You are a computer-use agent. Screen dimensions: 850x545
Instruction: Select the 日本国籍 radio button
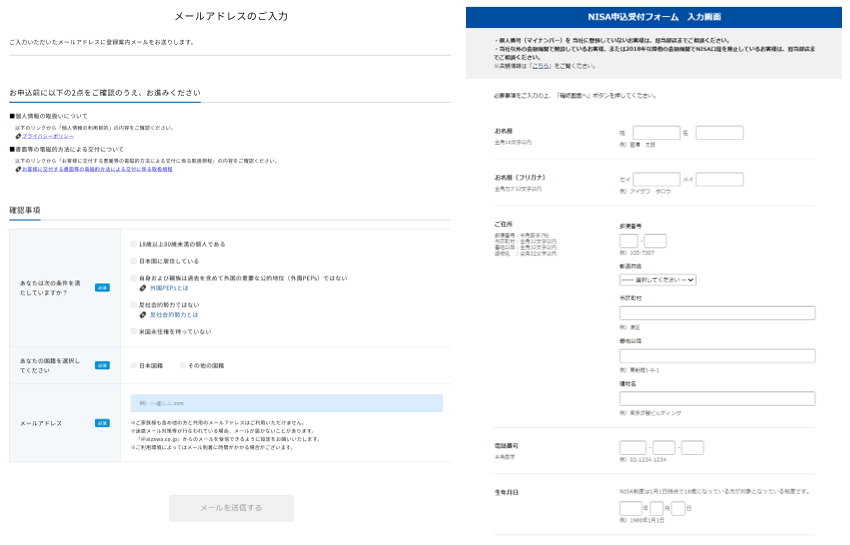point(134,366)
